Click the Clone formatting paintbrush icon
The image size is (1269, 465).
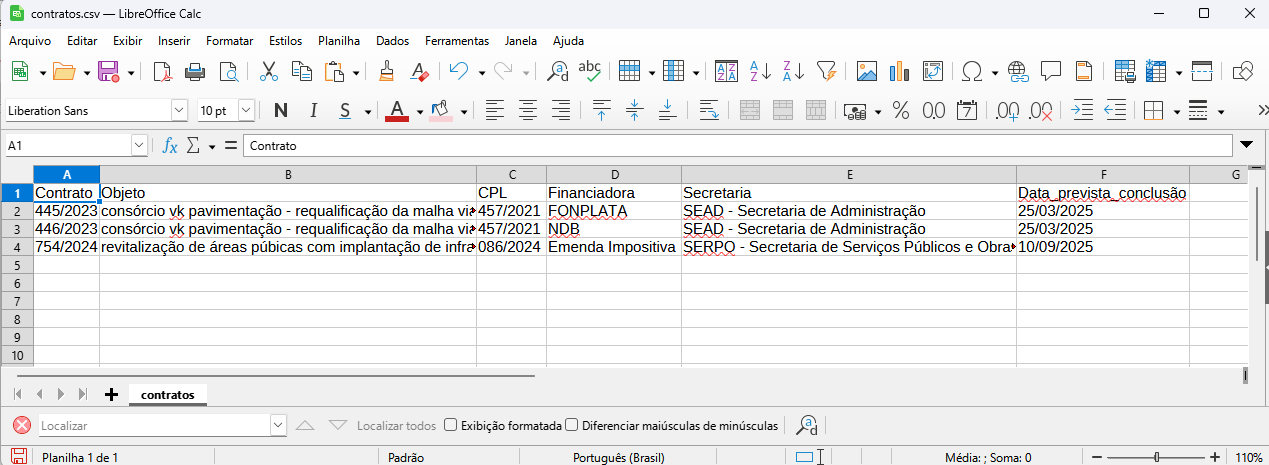click(388, 71)
